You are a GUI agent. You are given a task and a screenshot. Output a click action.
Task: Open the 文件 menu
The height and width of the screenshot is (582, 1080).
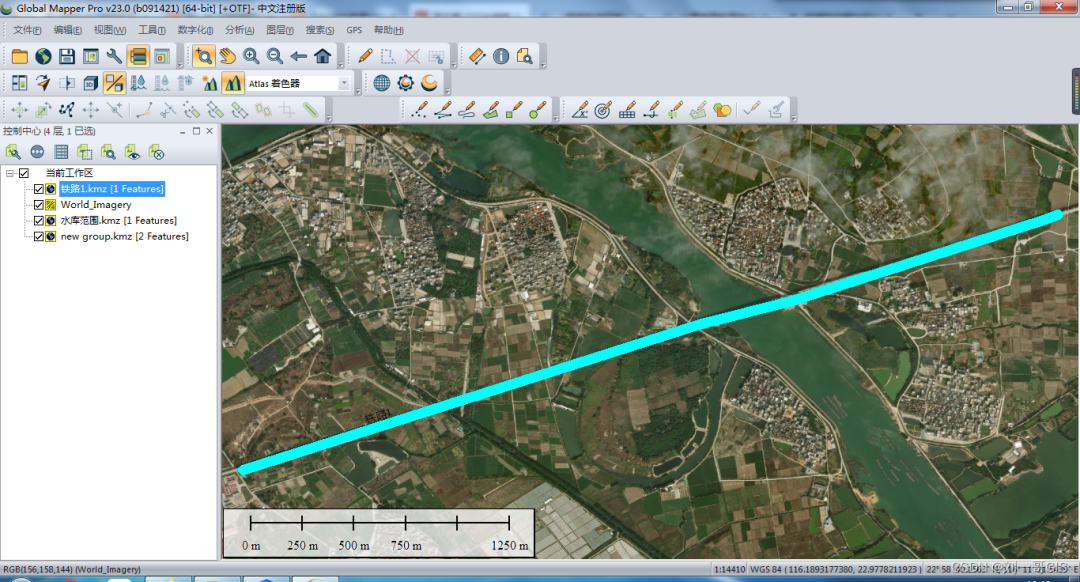pyautogui.click(x=27, y=30)
